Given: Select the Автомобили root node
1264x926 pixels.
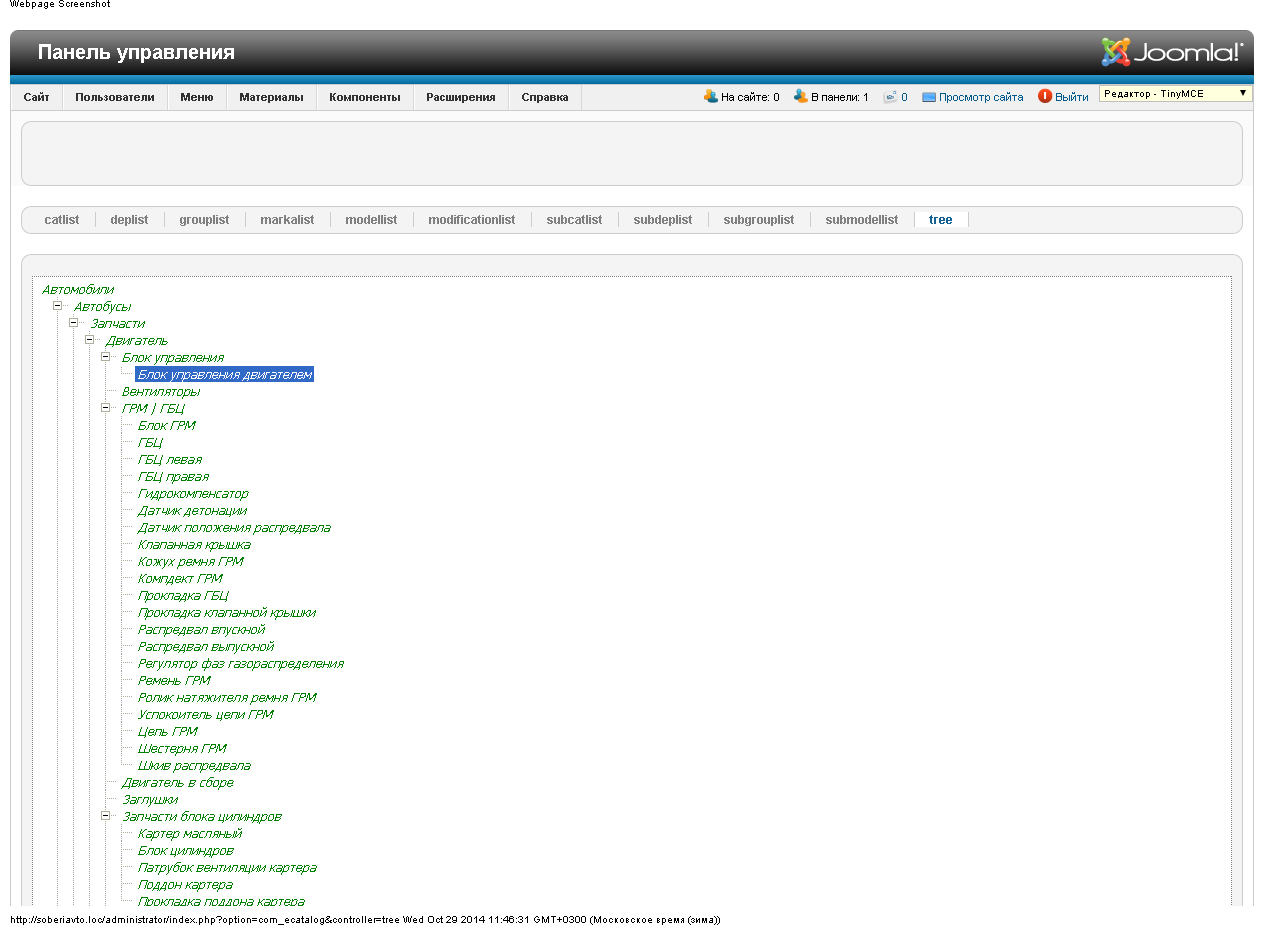Looking at the screenshot, I should click(78, 289).
